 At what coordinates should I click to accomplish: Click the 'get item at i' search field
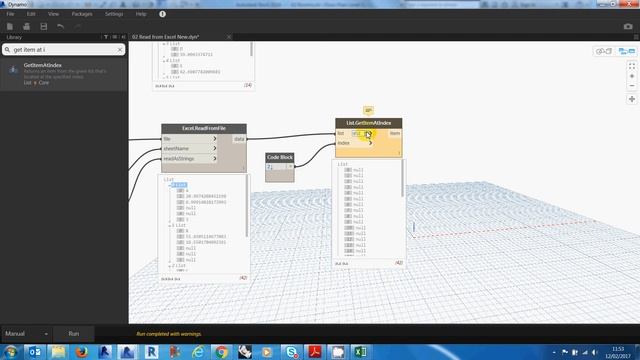click(63, 50)
